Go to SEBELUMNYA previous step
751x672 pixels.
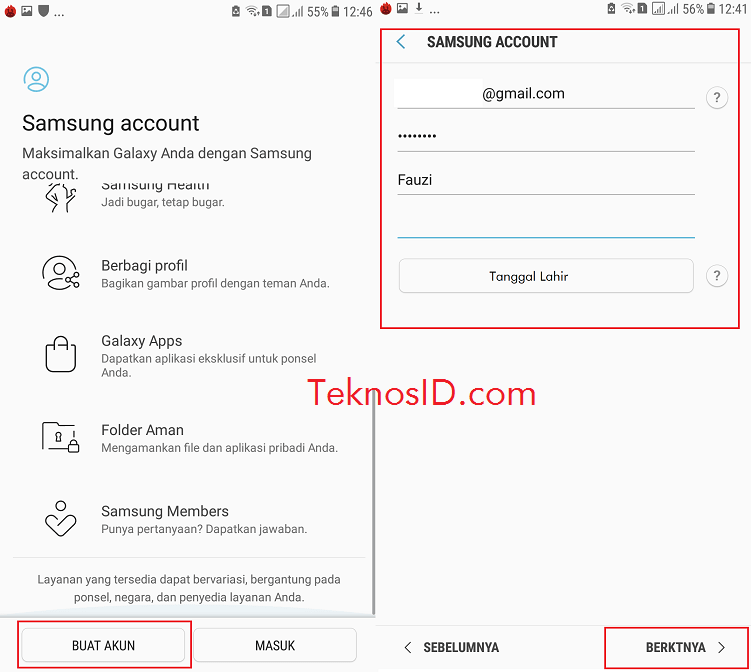pyautogui.click(x=451, y=648)
